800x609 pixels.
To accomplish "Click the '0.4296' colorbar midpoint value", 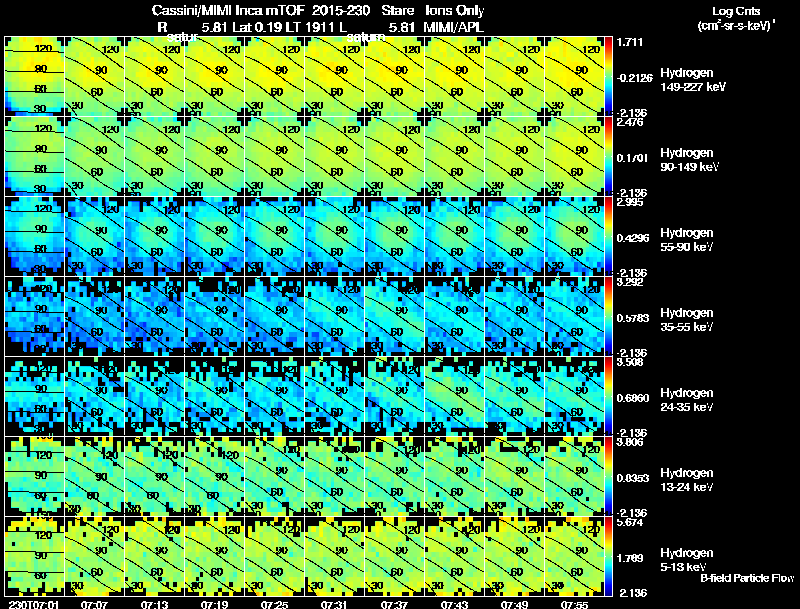I will coord(633,238).
